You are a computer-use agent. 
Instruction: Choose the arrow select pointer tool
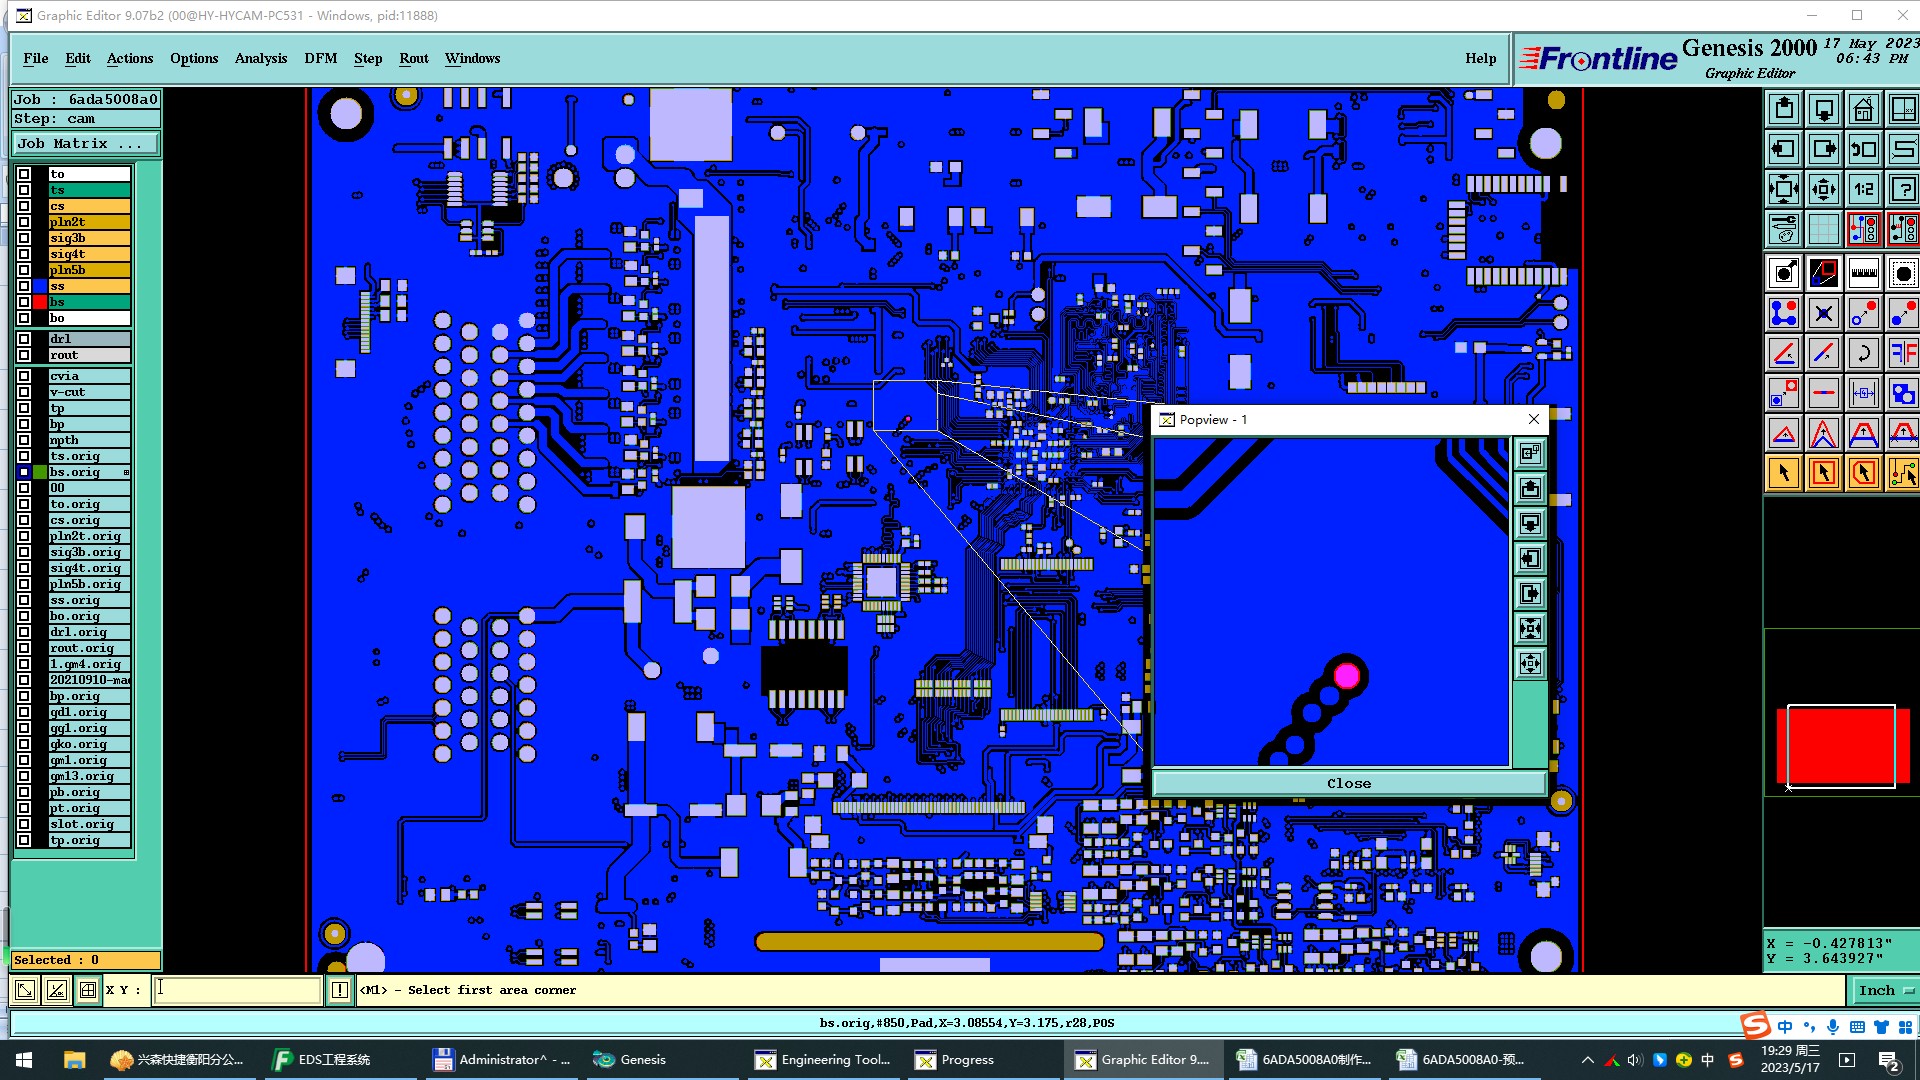1783,473
